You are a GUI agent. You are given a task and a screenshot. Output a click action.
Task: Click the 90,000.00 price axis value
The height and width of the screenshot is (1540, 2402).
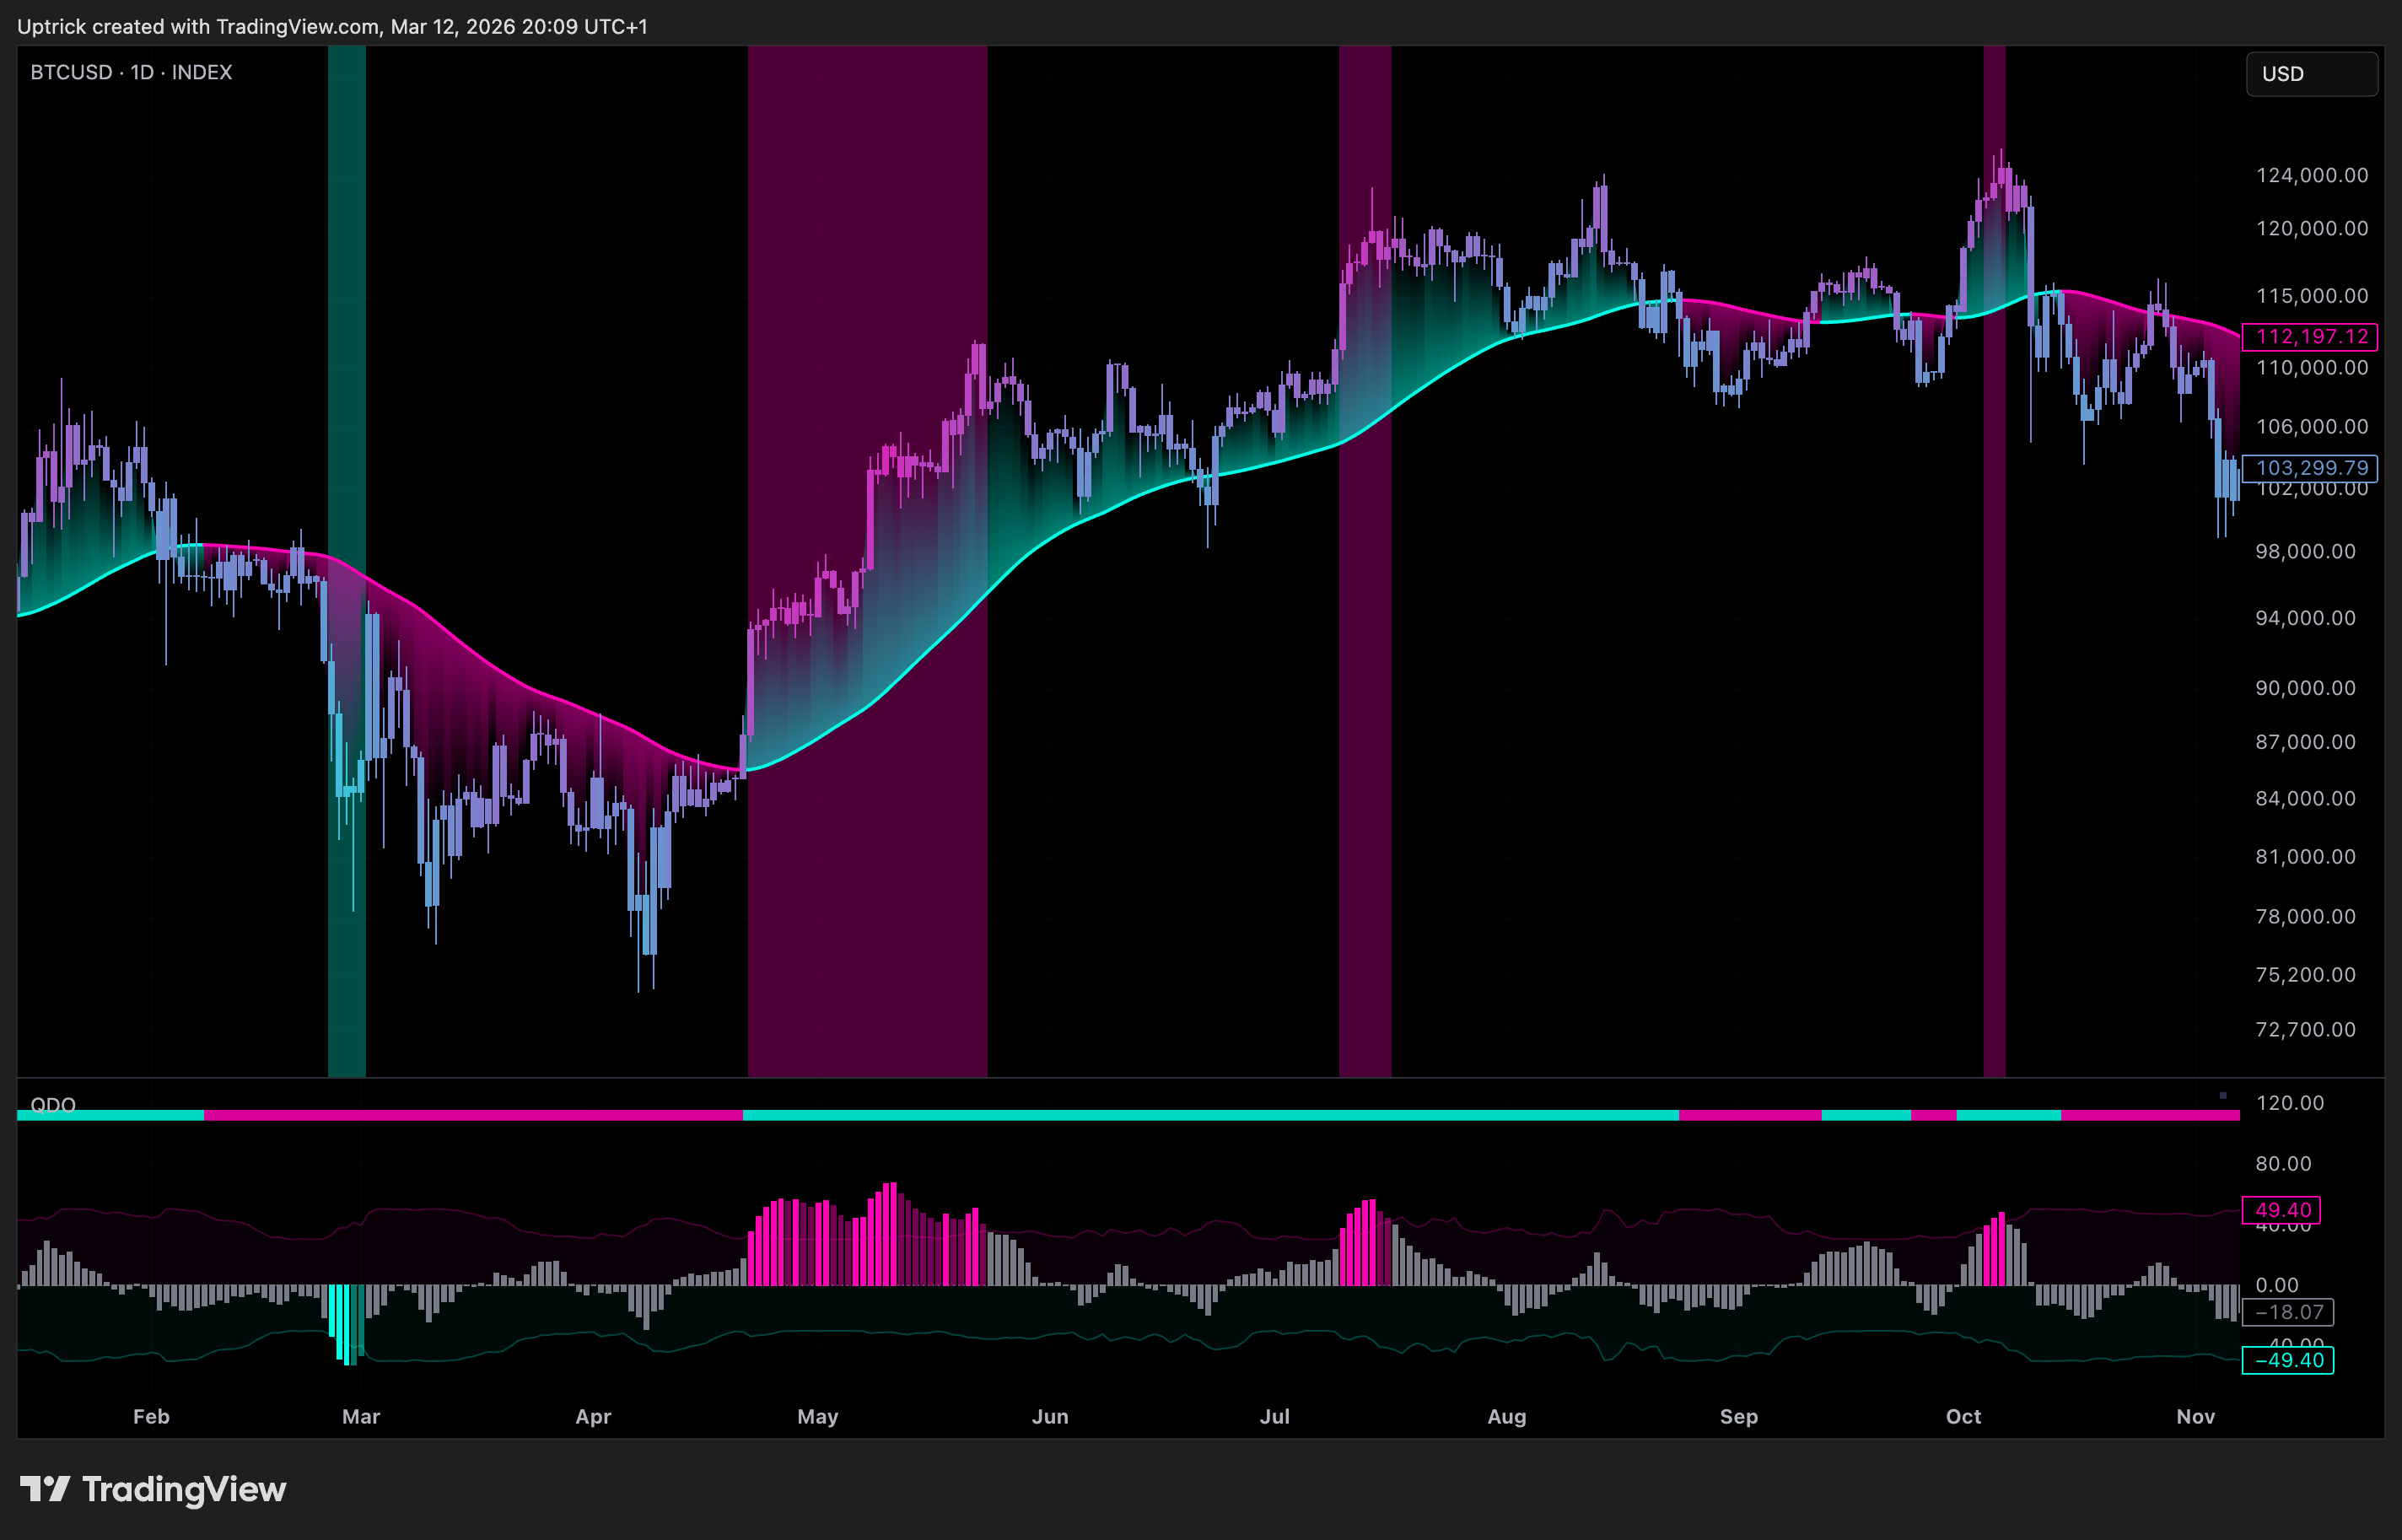(x=2305, y=688)
